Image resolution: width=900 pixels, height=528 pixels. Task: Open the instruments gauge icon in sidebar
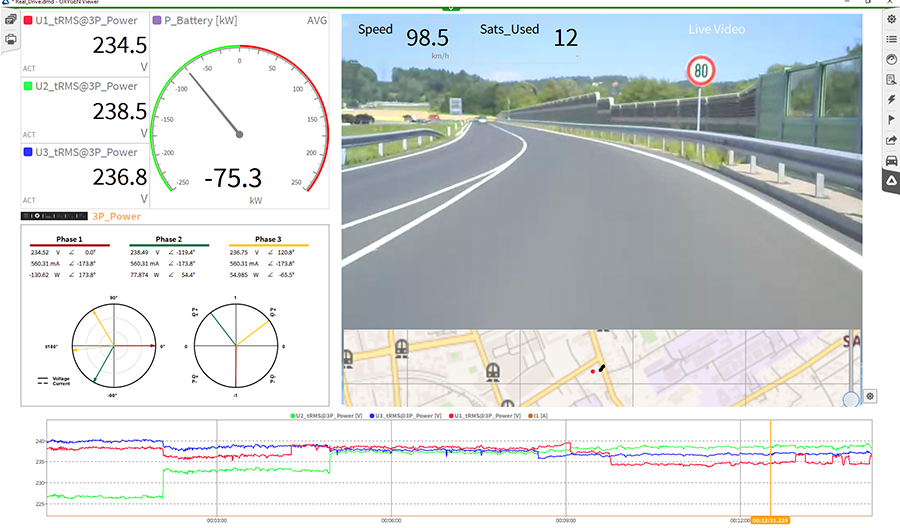point(891,59)
